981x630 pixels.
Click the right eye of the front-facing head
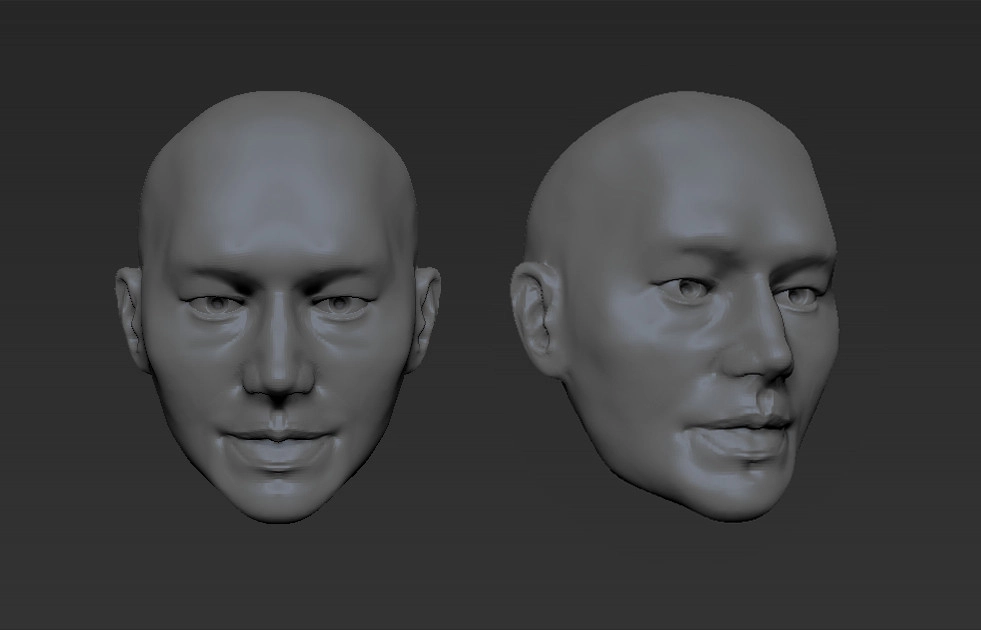340,304
